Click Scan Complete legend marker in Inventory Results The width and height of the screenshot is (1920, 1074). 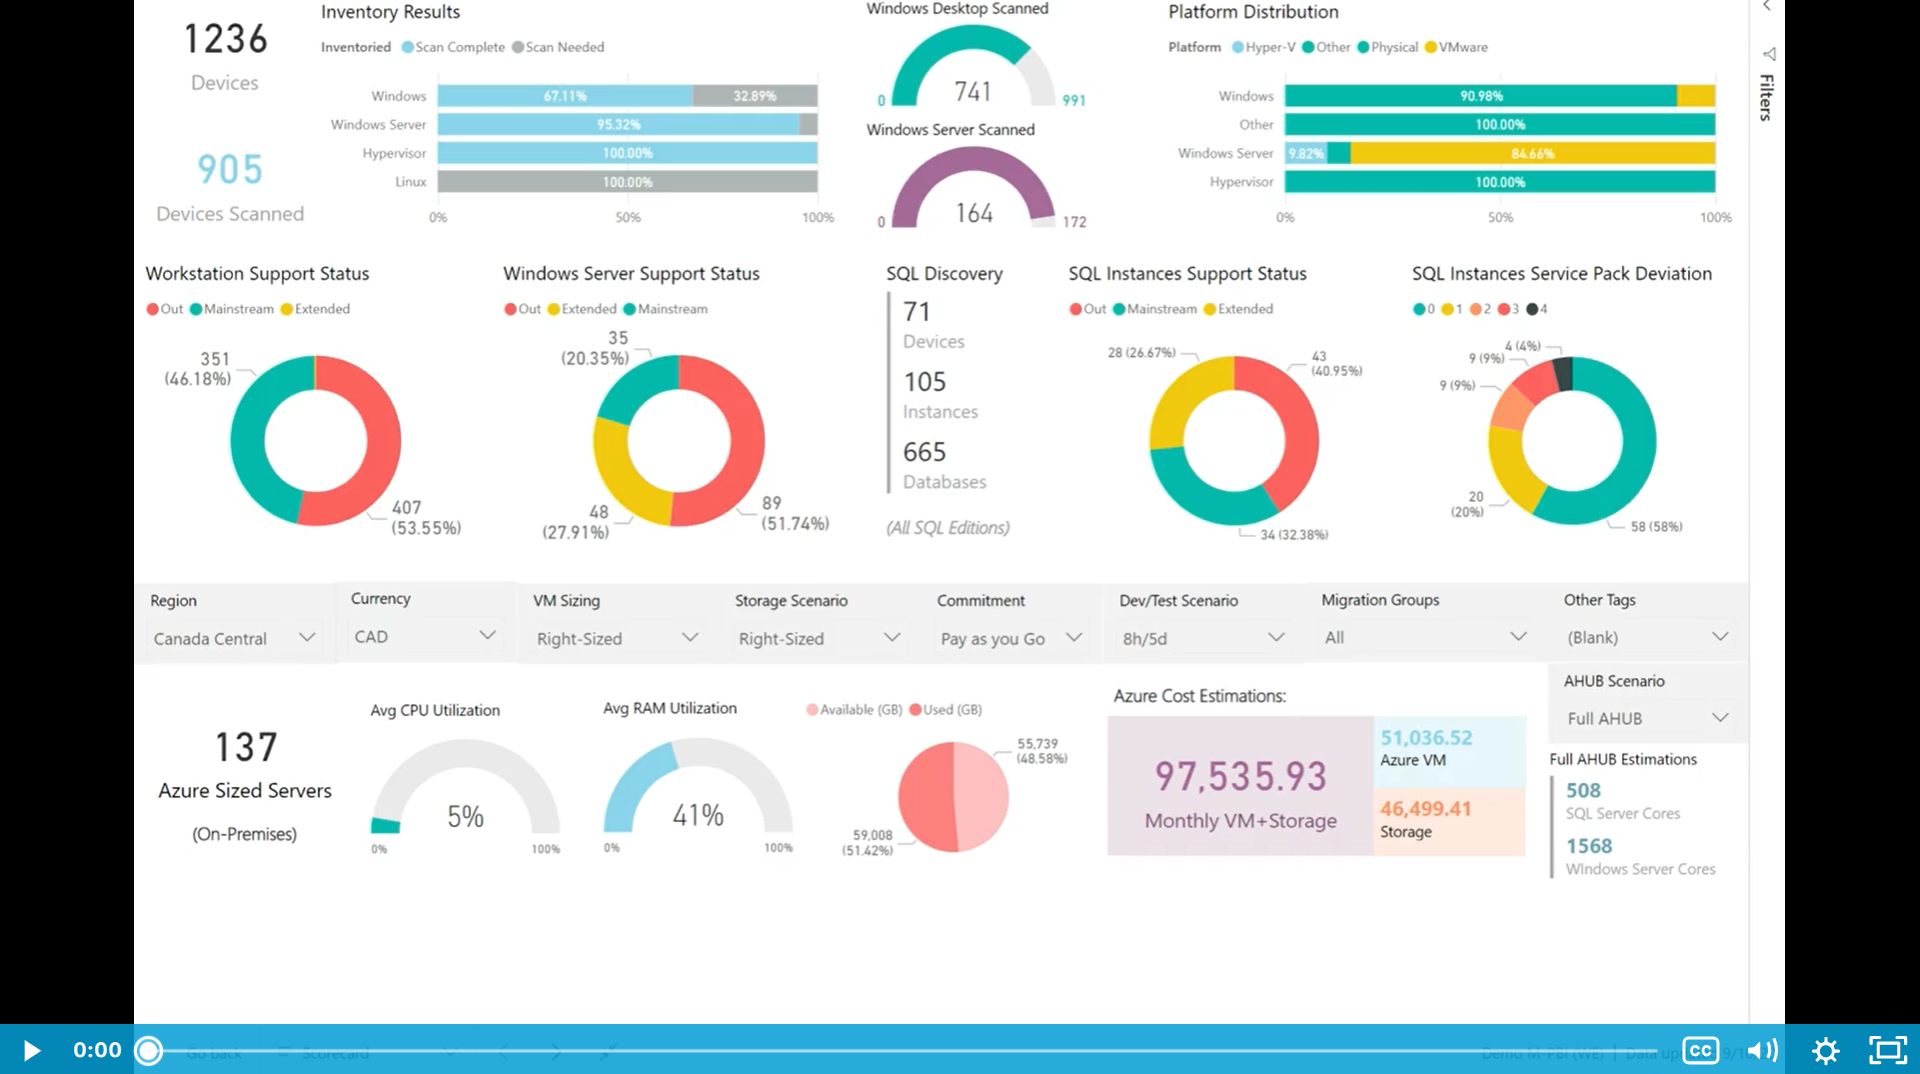[408, 47]
